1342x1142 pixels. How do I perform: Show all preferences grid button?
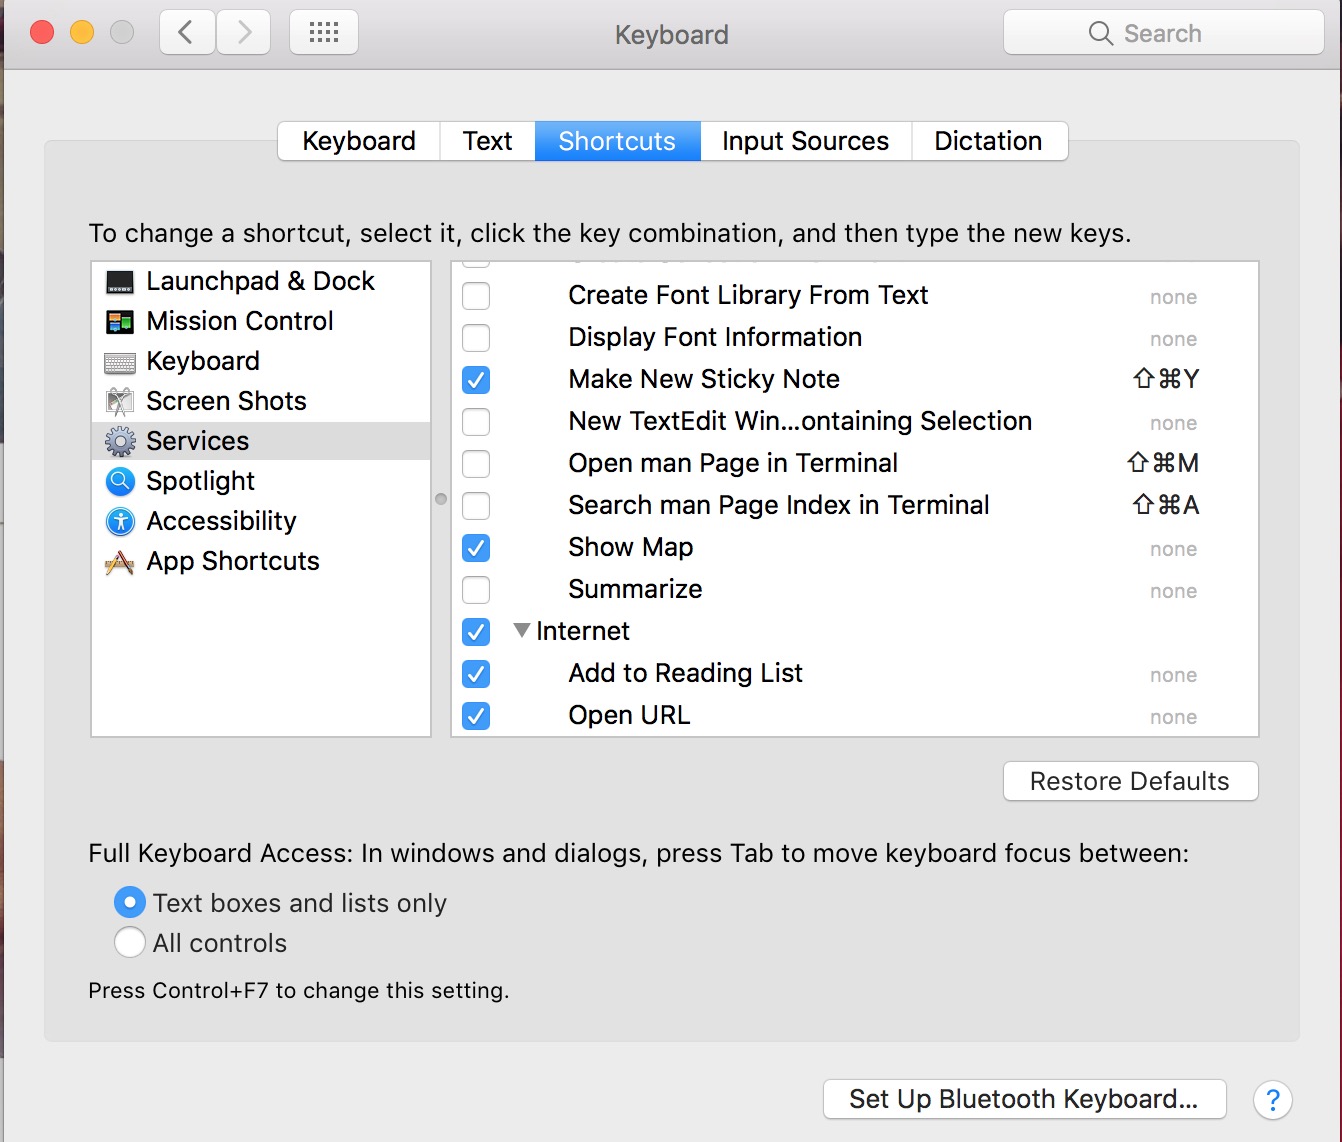324,33
